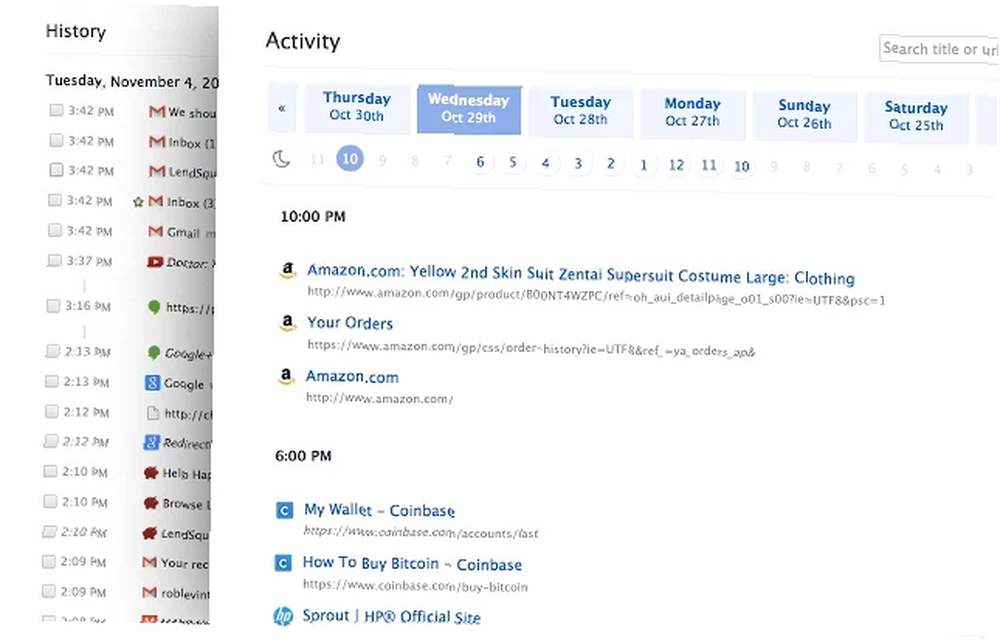1000x640 pixels.
Task: Click the Gmail icon beside 'We shou'
Action: [157, 112]
